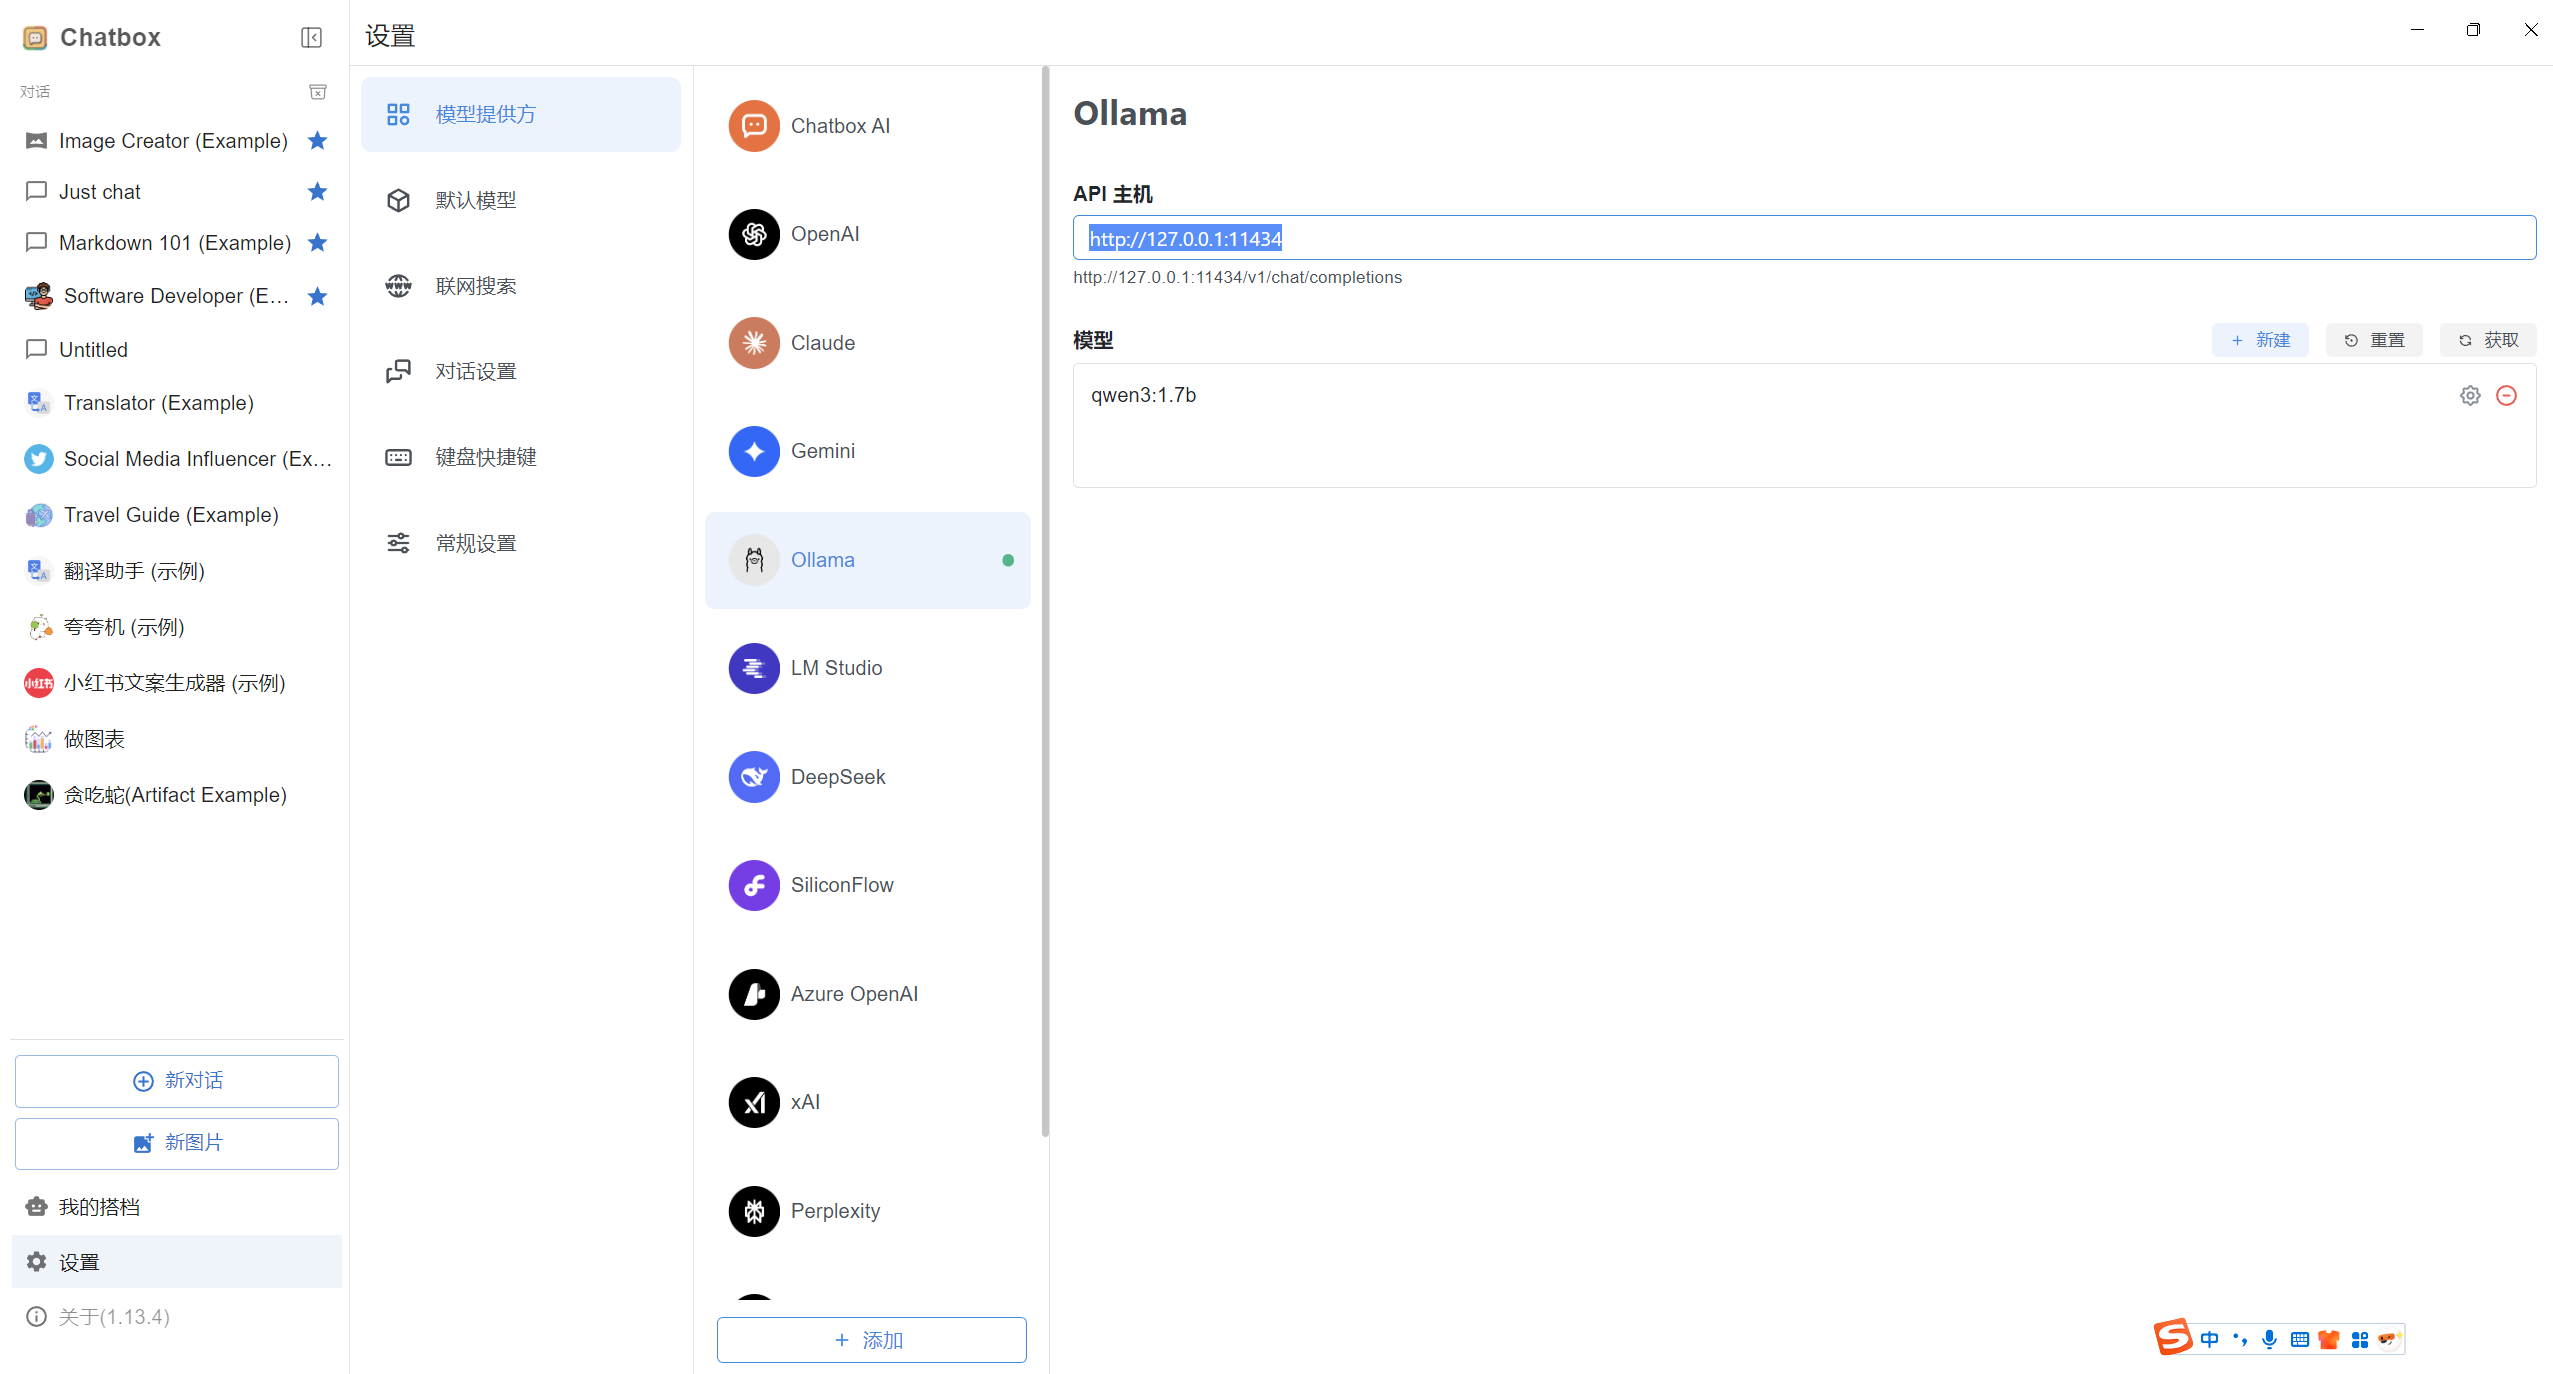
Task: Open settings gear for qwen3:1.7b
Action: (x=2470, y=395)
